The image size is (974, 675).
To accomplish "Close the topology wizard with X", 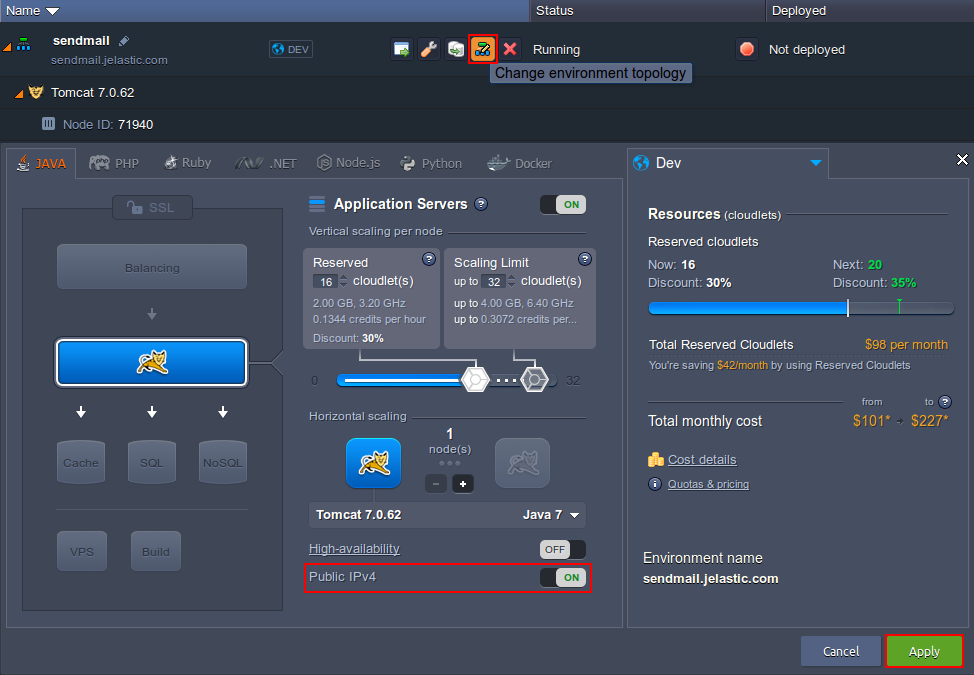I will coord(962,160).
